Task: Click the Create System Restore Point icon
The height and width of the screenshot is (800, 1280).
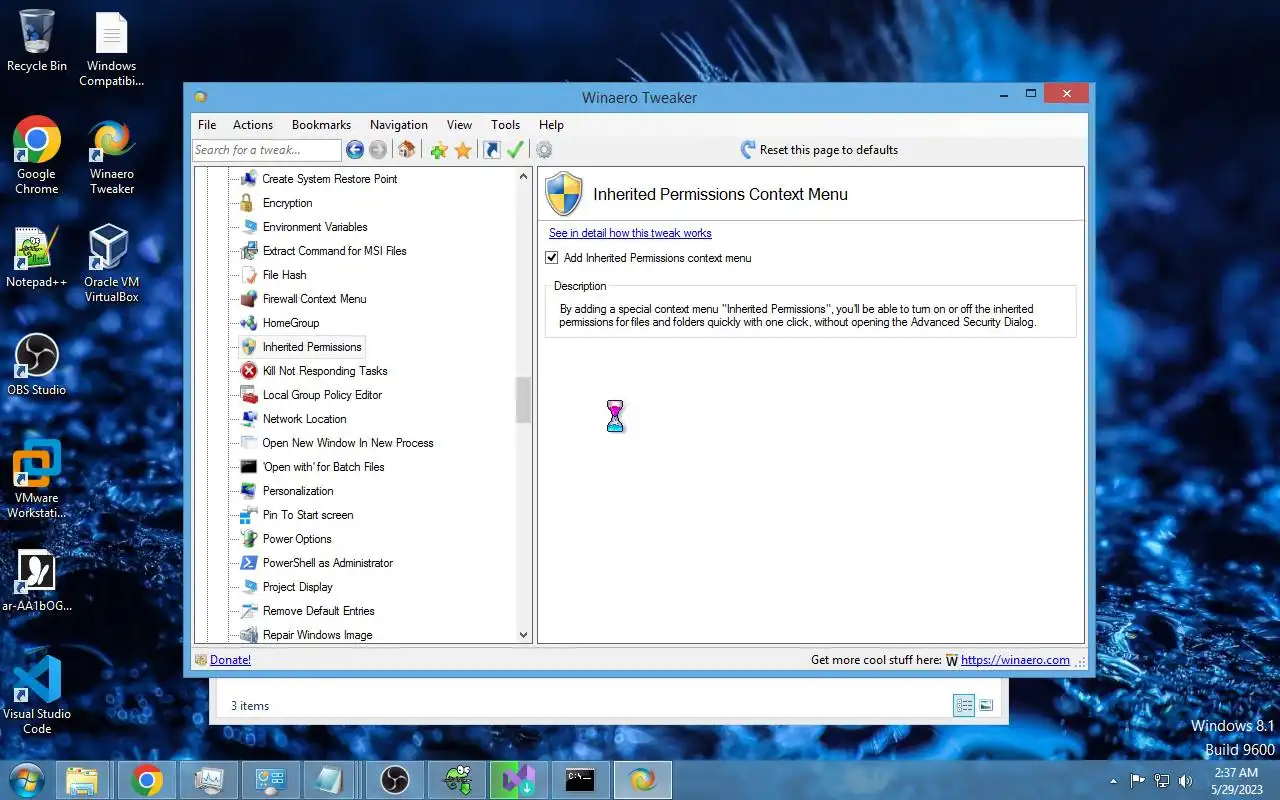Action: [x=248, y=179]
